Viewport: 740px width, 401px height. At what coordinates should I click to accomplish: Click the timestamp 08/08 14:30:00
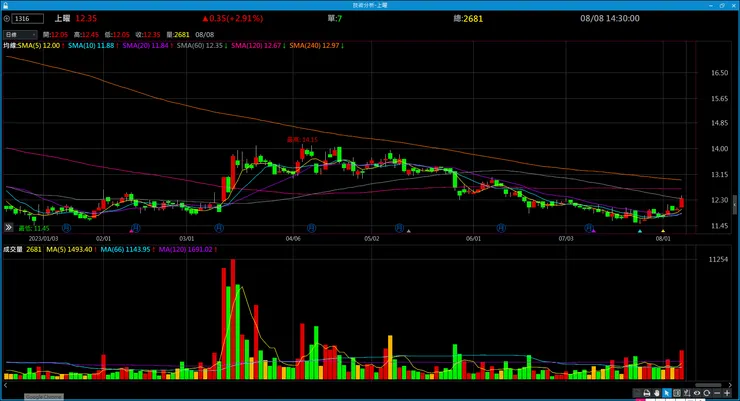(610, 18)
